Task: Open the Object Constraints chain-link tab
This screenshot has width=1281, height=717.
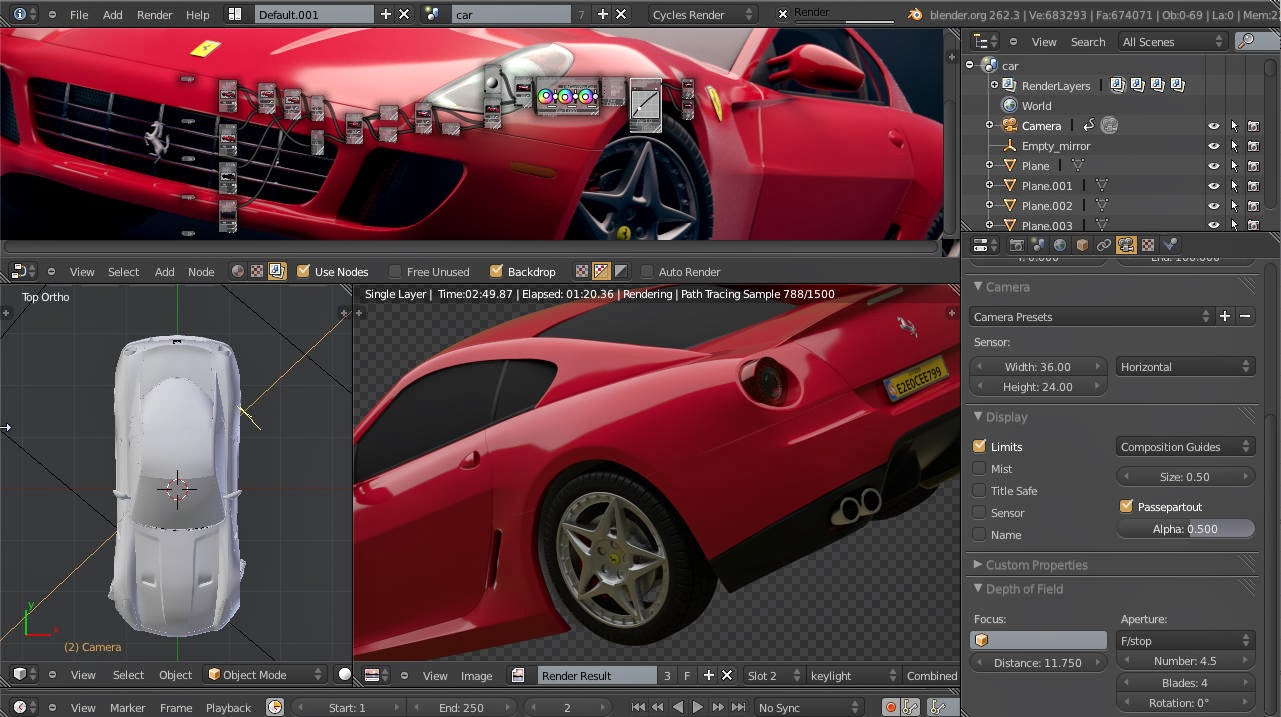Action: click(x=1104, y=245)
